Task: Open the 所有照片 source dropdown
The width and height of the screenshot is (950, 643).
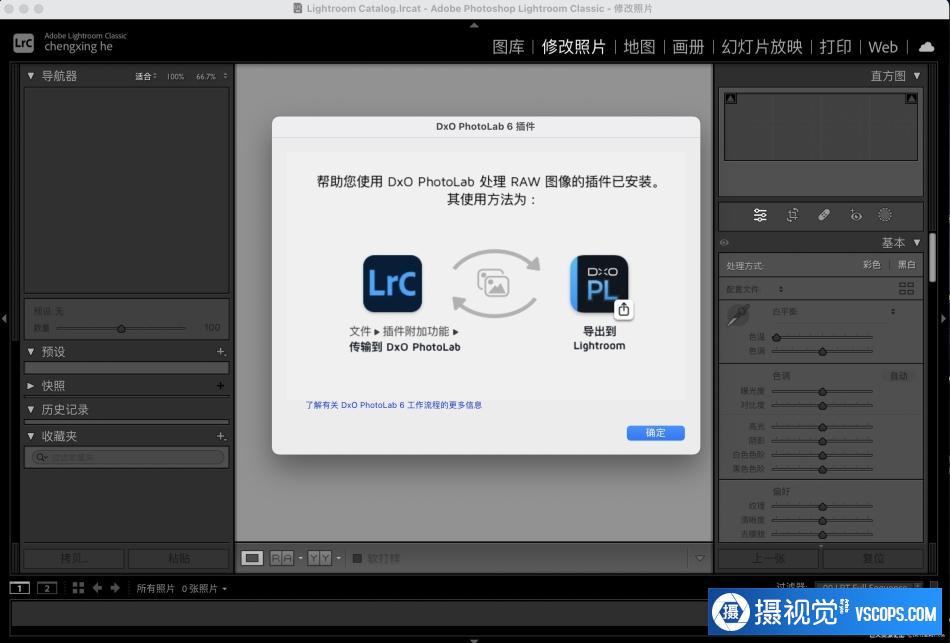Action: click(x=182, y=588)
